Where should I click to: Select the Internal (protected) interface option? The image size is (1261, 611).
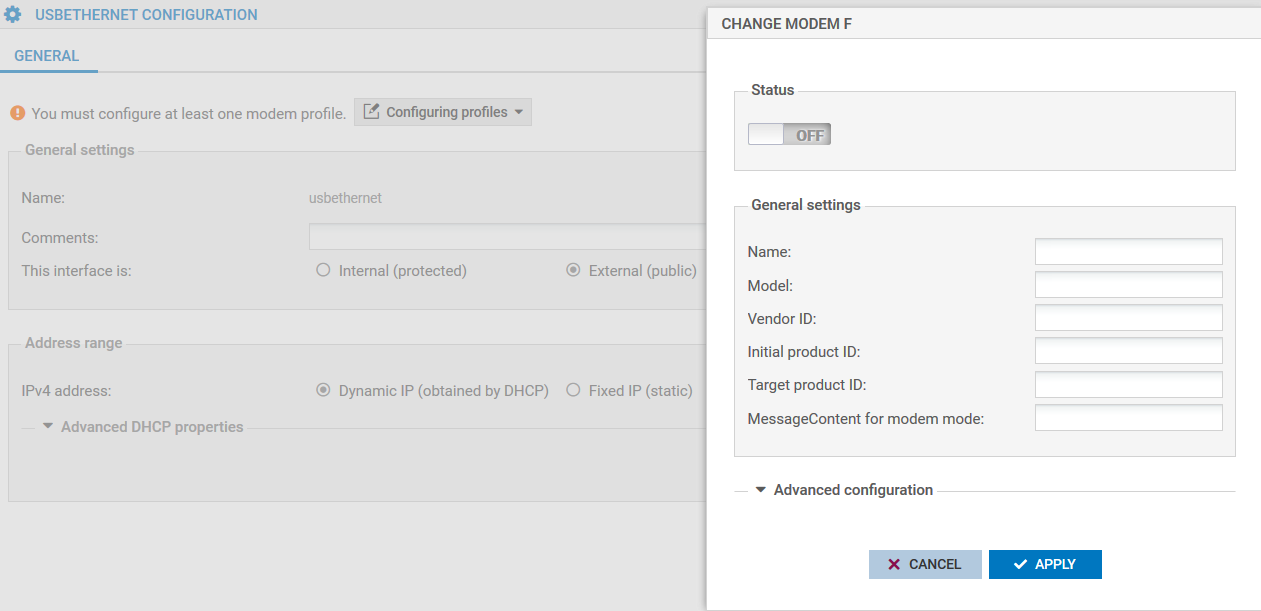tap(323, 270)
